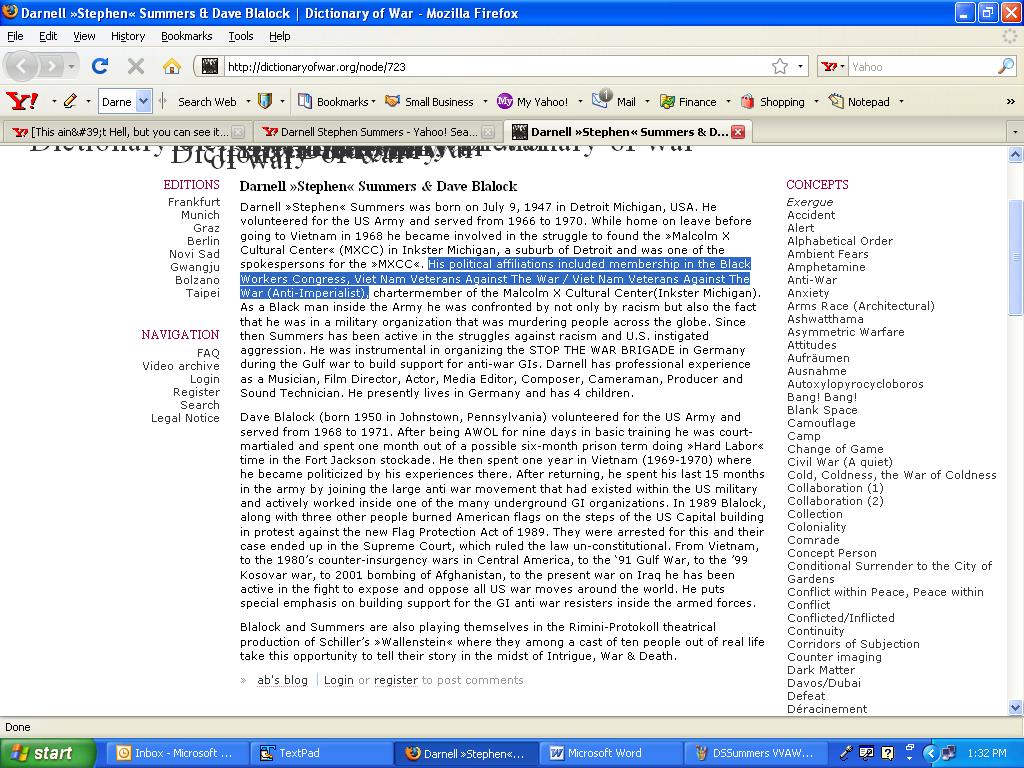Viewport: 1024px width, 768px height.
Task: Click the Stop loading X icon
Action: click(x=136, y=66)
